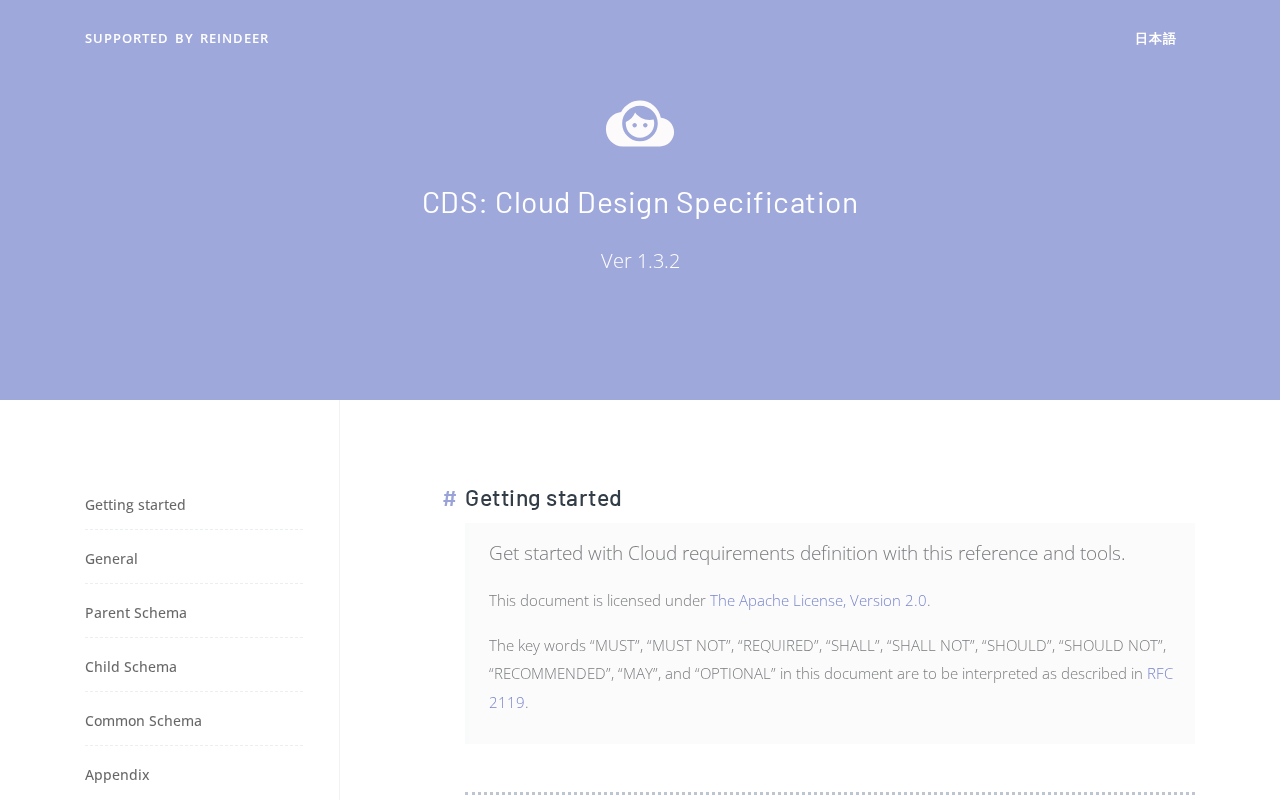Go to Getting started in sidebar

[135, 505]
